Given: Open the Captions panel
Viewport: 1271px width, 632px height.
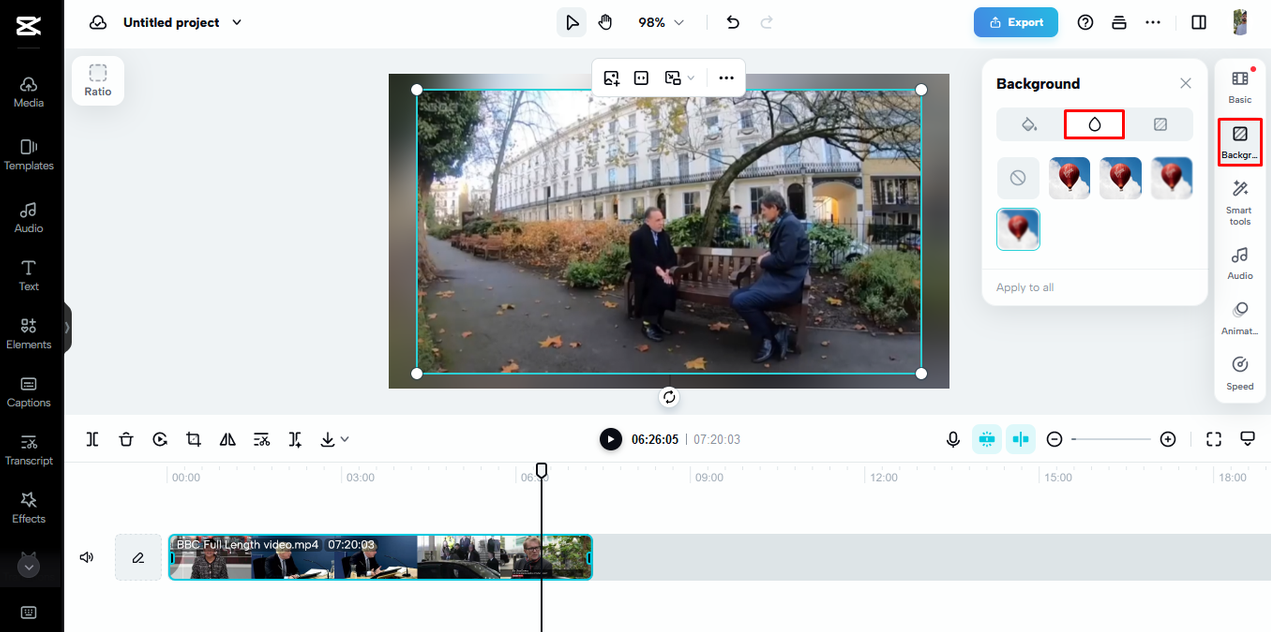Looking at the screenshot, I should coord(29,392).
